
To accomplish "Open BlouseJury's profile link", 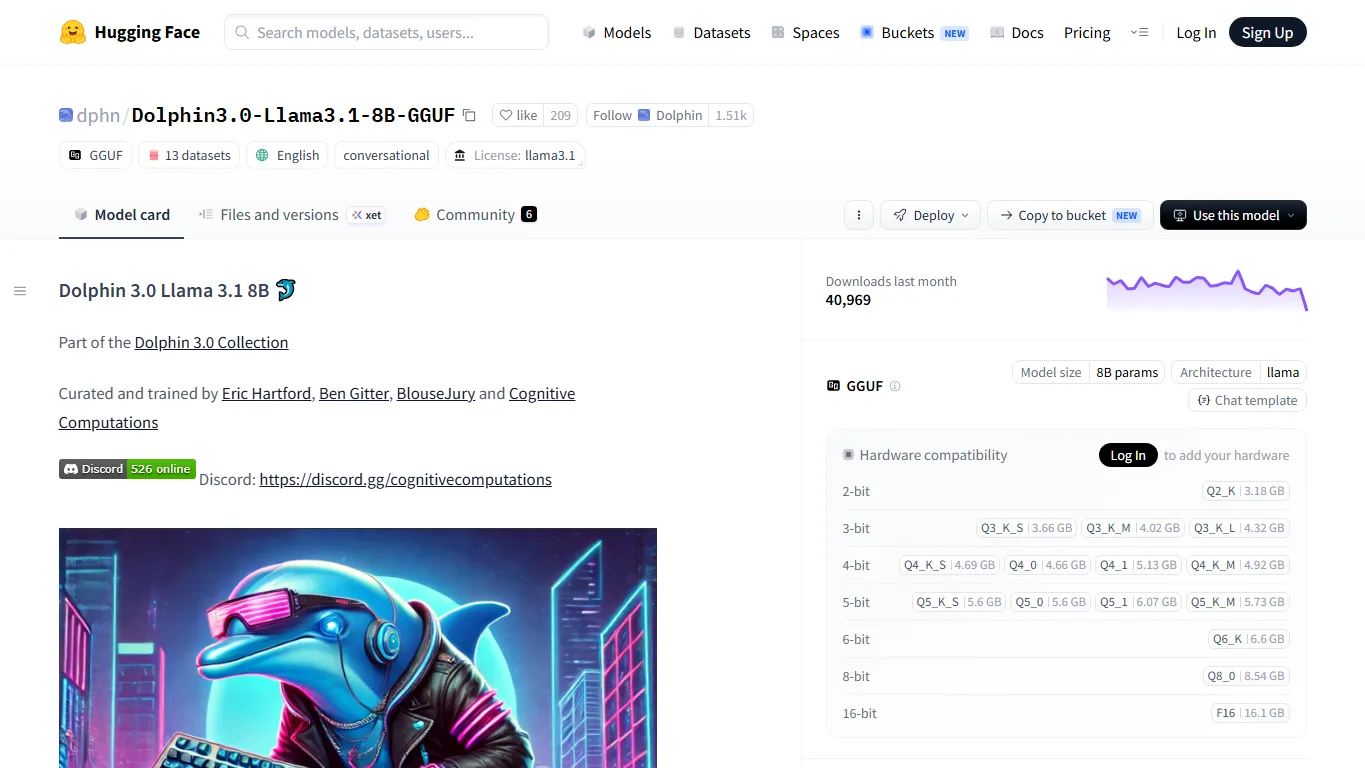I will [436, 393].
